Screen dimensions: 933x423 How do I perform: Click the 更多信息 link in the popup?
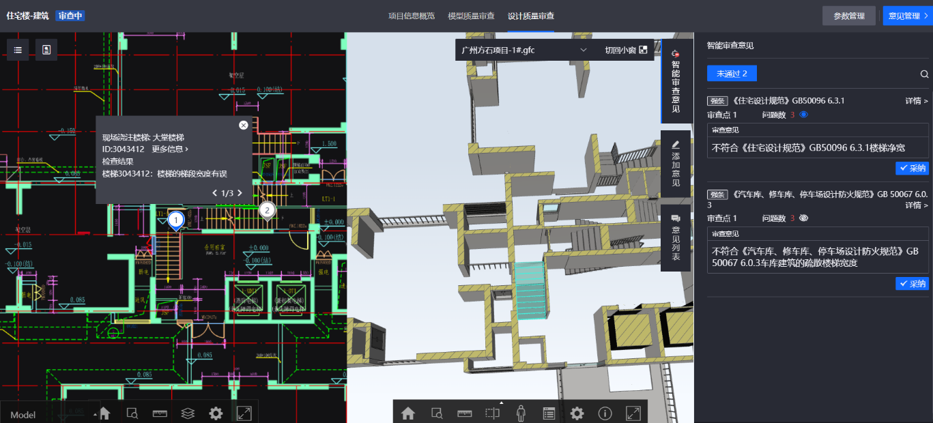point(170,149)
